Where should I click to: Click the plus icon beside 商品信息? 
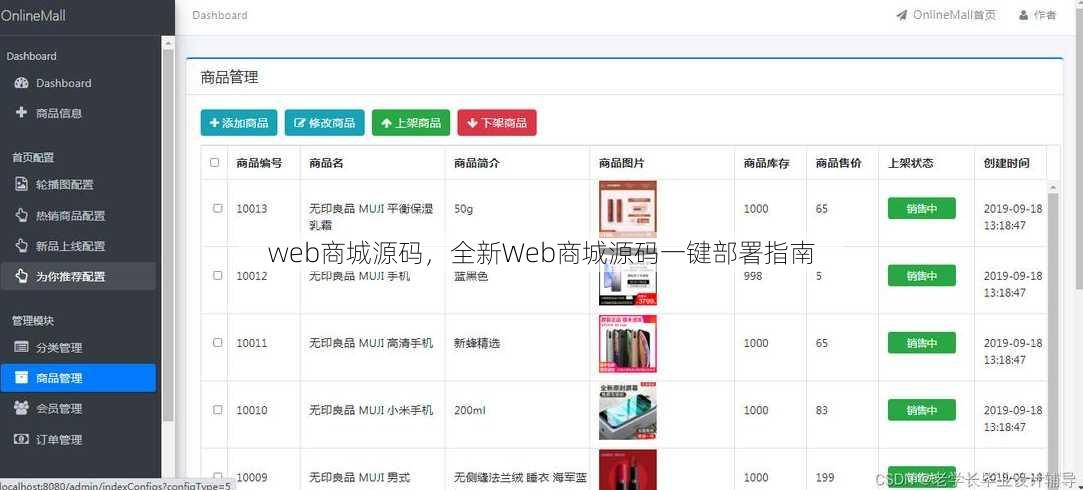(21, 113)
